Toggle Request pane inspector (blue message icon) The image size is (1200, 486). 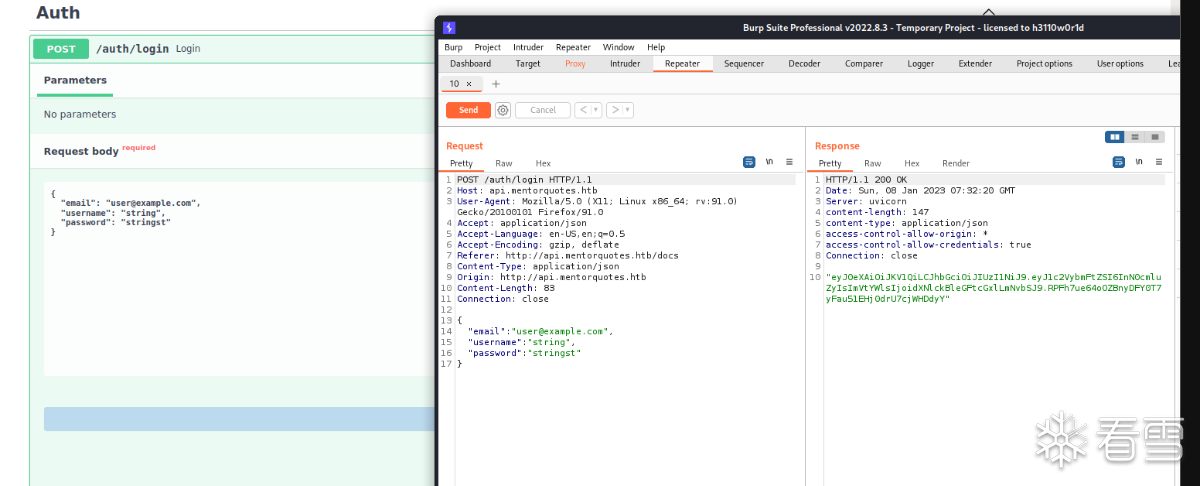[x=749, y=162]
